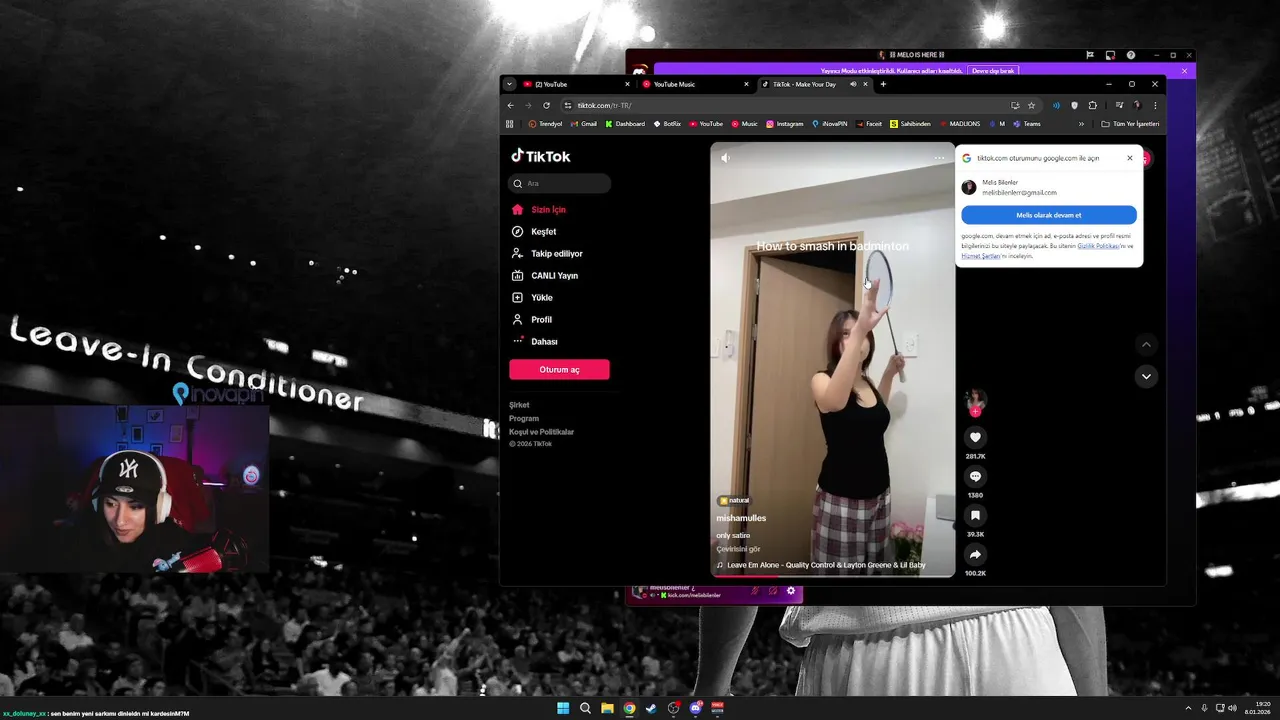Click the browser back arrow

tap(510, 105)
